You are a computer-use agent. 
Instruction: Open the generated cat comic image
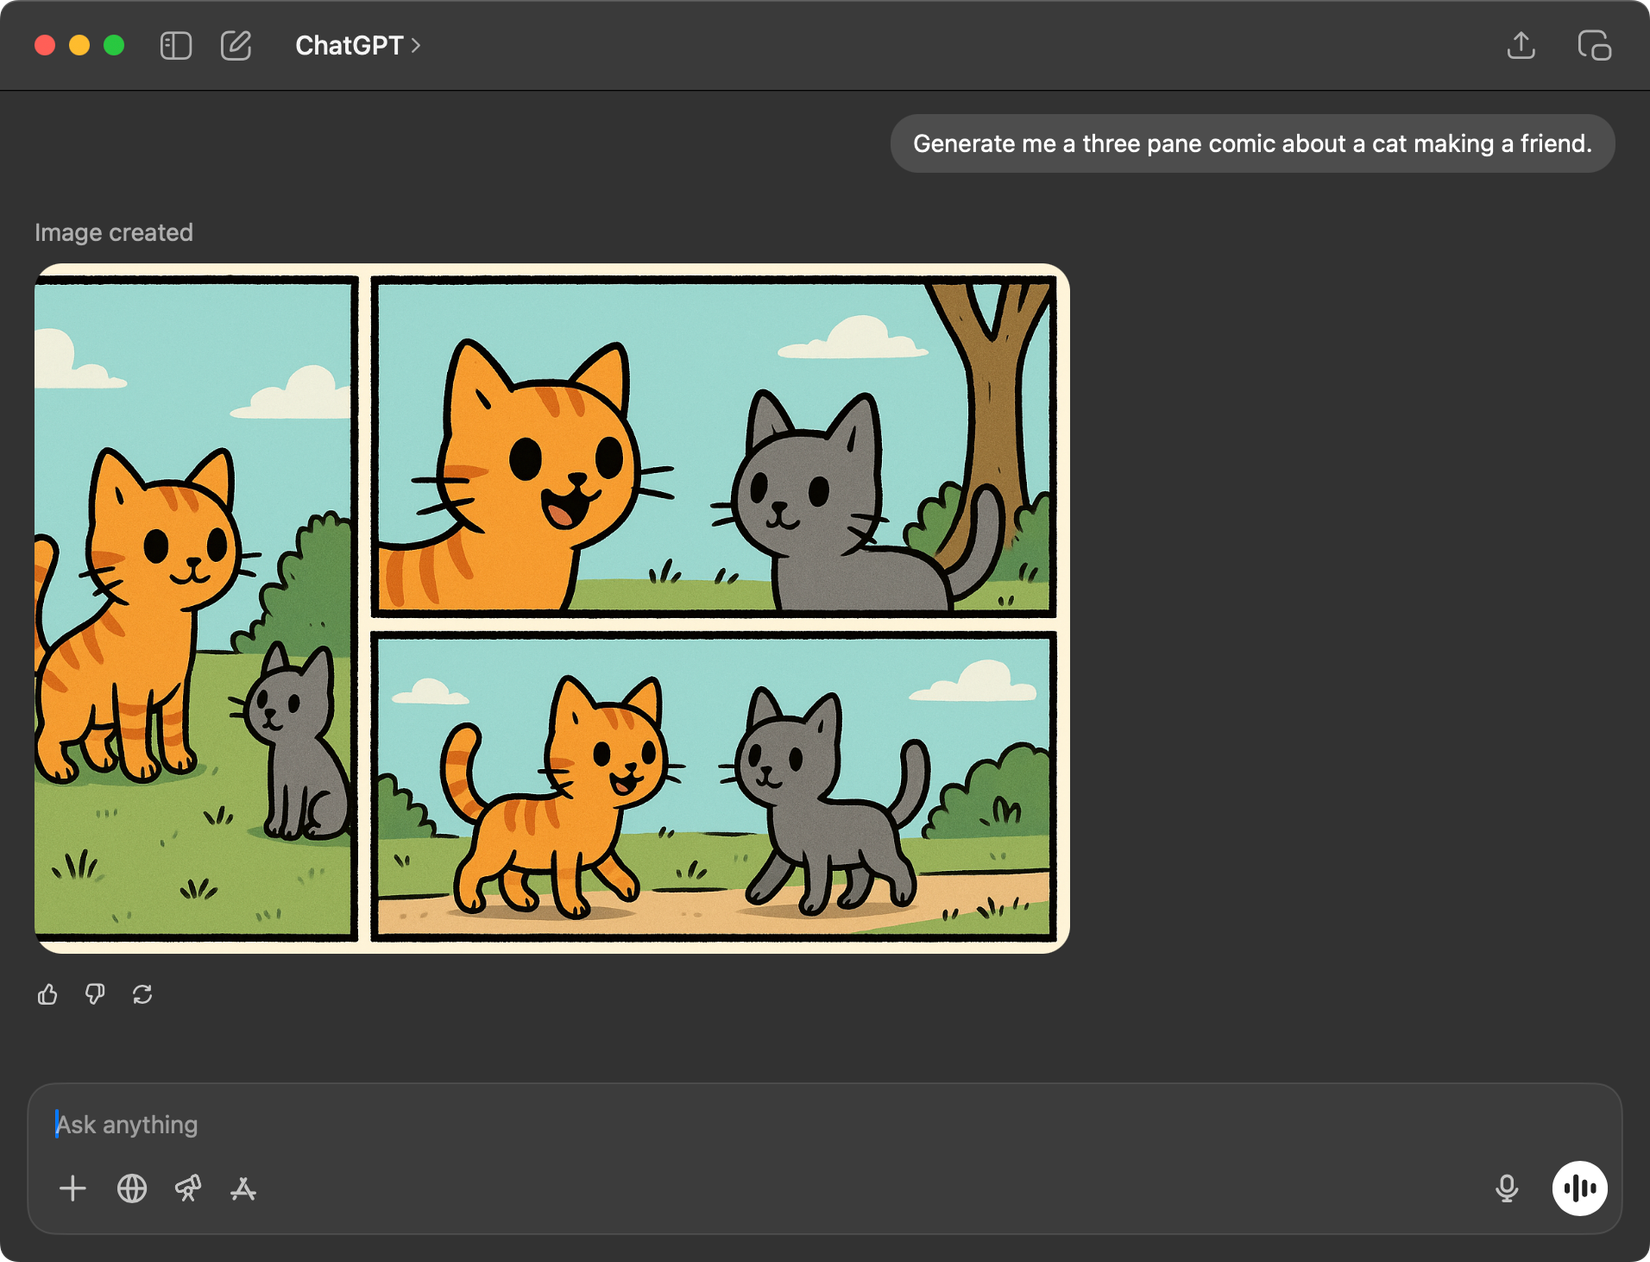coord(553,606)
